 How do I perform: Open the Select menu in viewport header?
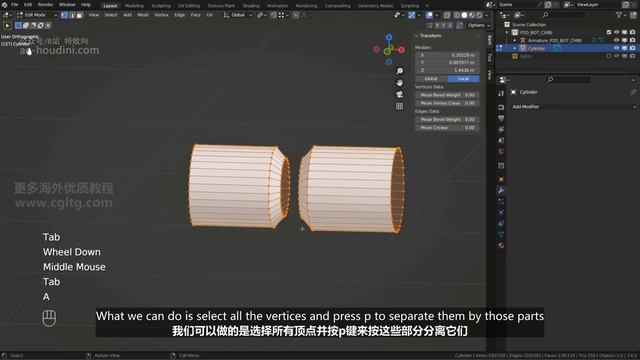click(111, 15)
